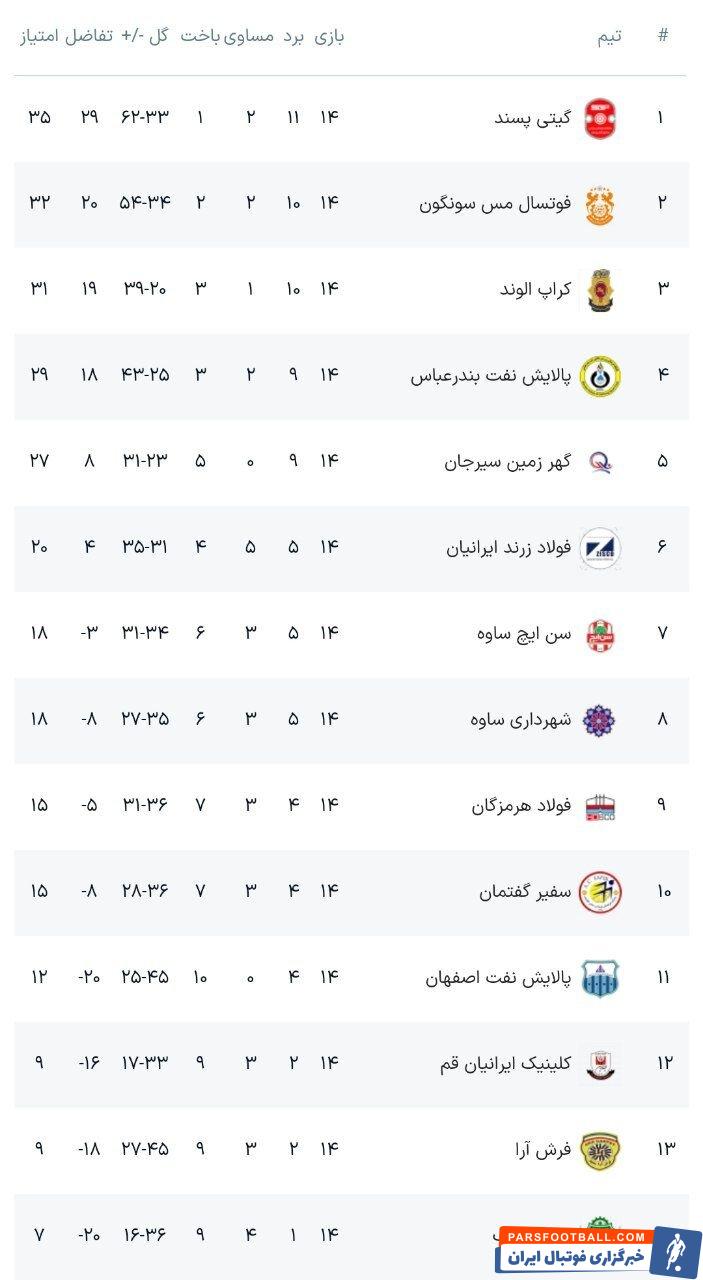The height and width of the screenshot is (1280, 703).
Task: Click the Palayesh Naft Bandar Abbas logo
Action: [599, 376]
